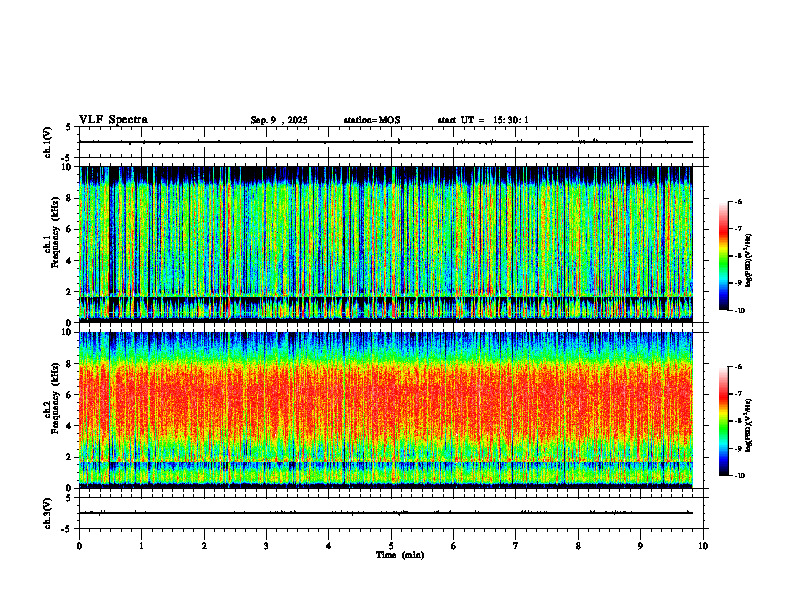The image size is (792, 612).
Task: Click the ch.1 spectrogram color bar
Action: (x=723, y=256)
